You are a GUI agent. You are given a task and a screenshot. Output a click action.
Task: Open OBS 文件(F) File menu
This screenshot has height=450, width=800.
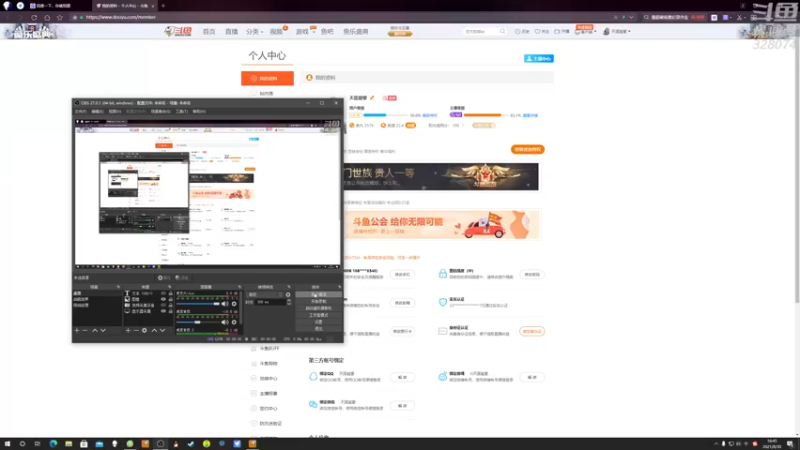click(x=81, y=111)
